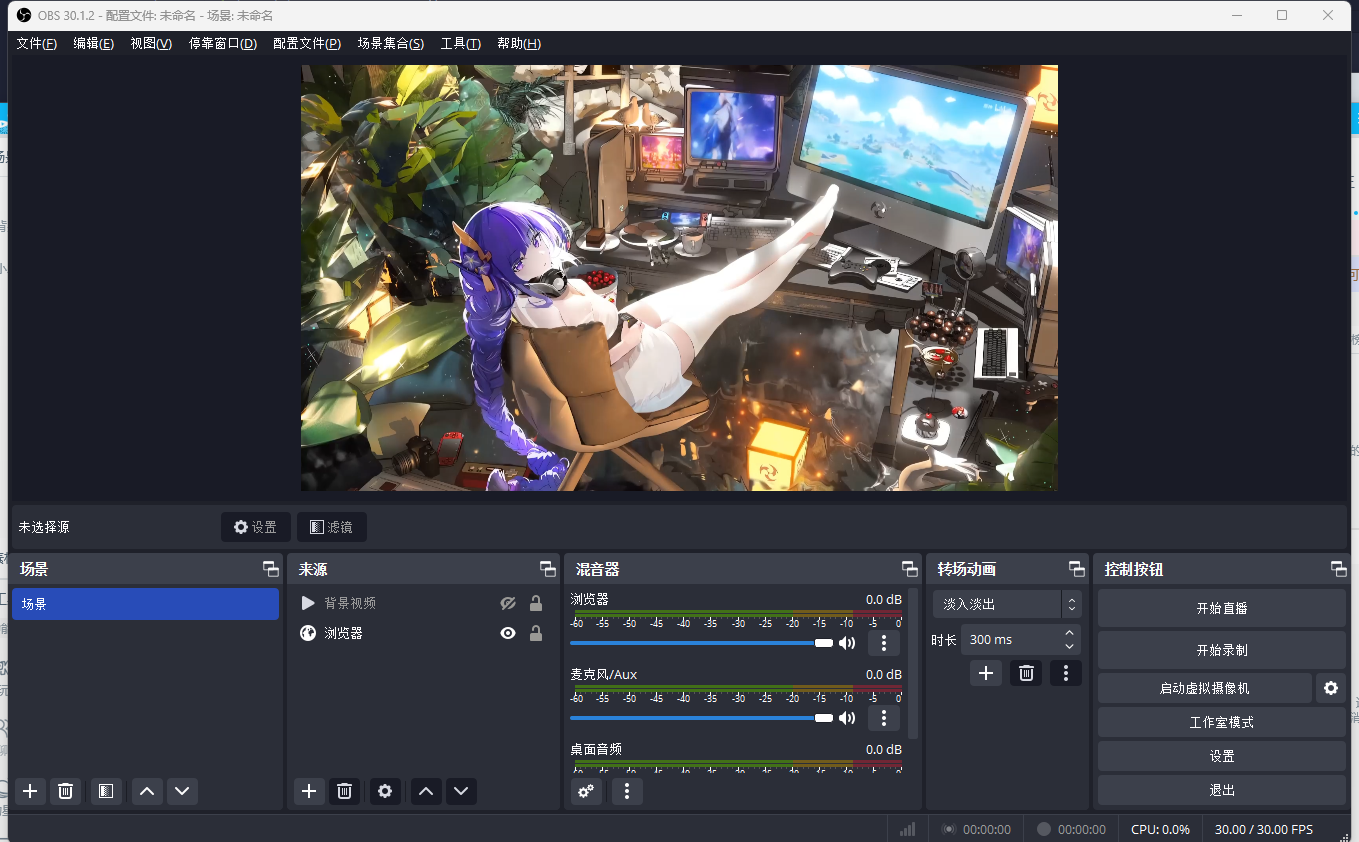Open the 文件 menu

(36, 44)
